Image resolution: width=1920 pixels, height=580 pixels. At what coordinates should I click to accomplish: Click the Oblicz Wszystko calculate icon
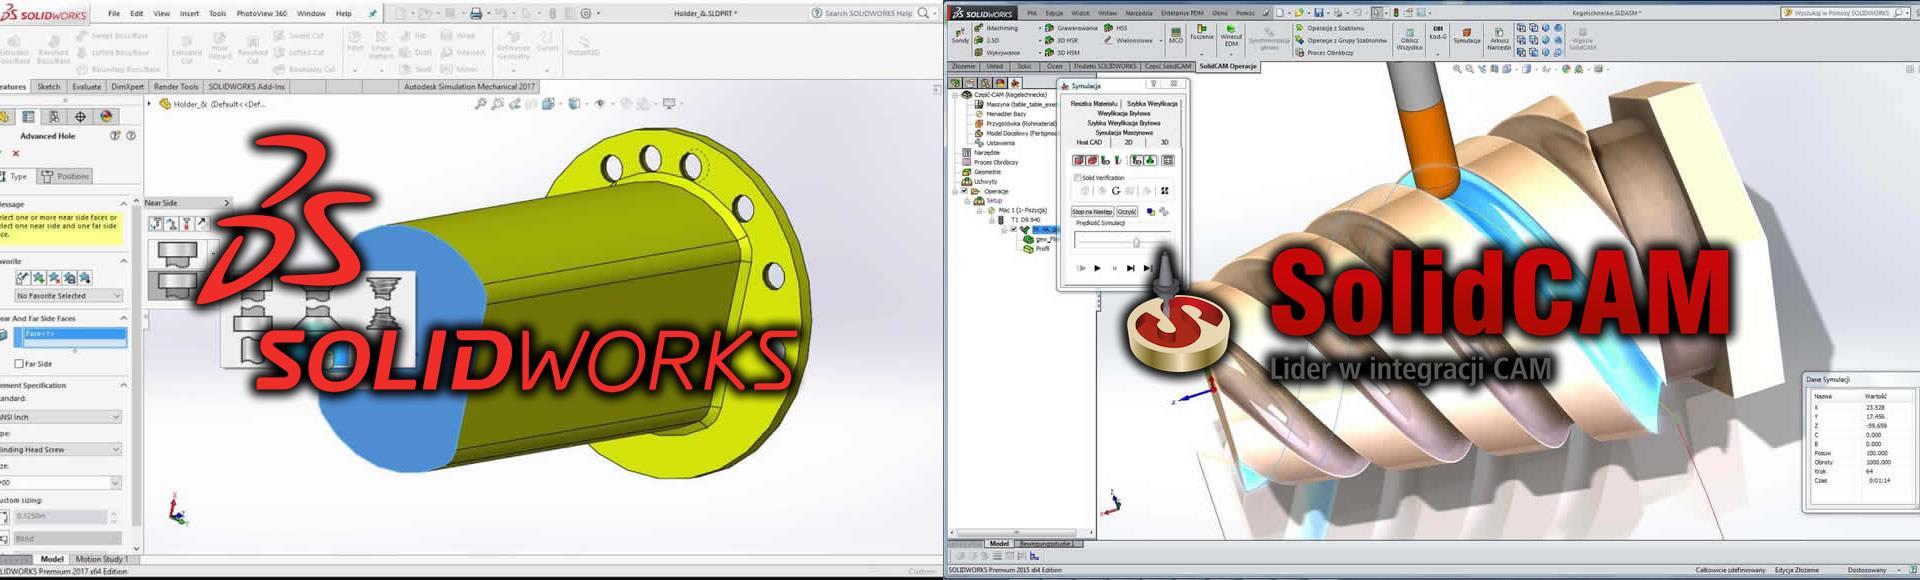pos(1409,38)
